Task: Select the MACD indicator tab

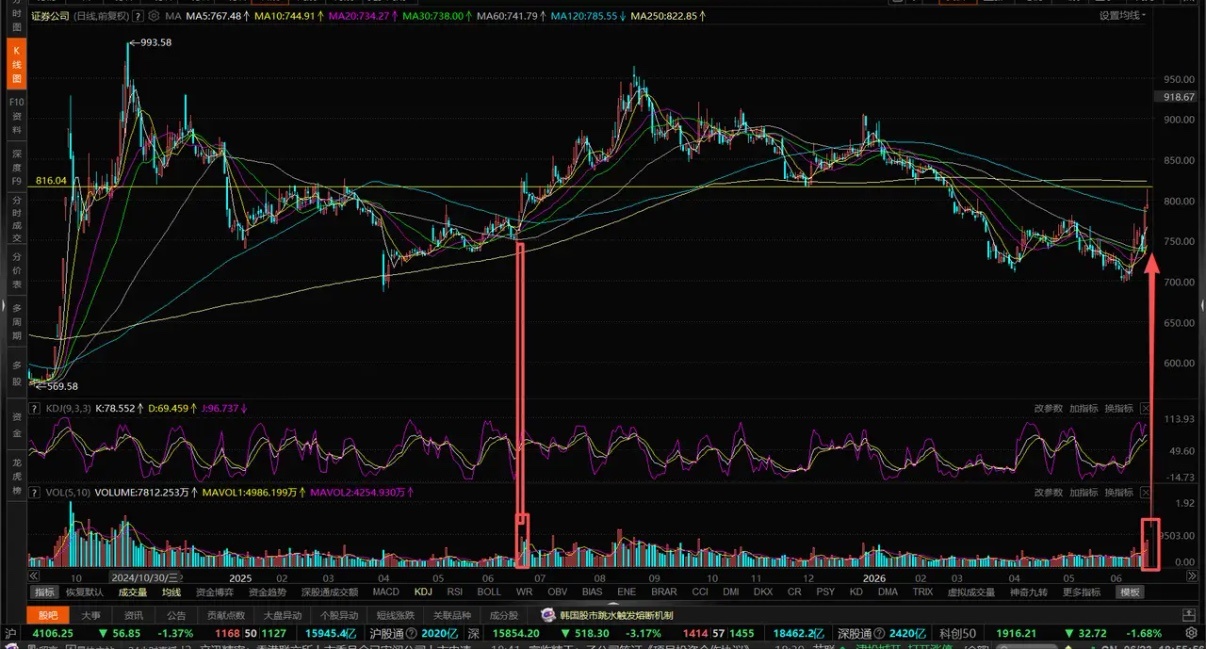Action: (385, 592)
